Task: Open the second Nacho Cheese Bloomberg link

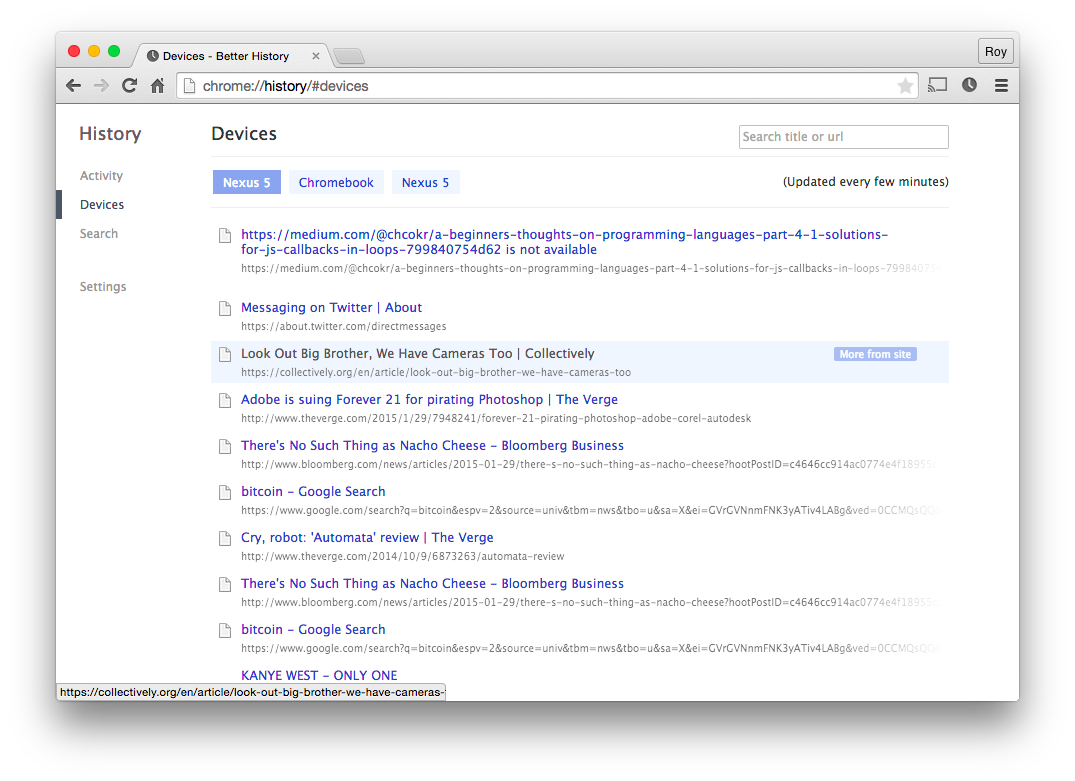Action: [432, 584]
